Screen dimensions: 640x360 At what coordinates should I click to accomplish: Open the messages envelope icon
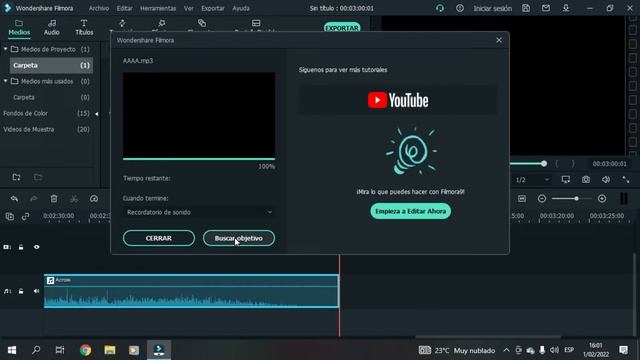click(x=546, y=8)
